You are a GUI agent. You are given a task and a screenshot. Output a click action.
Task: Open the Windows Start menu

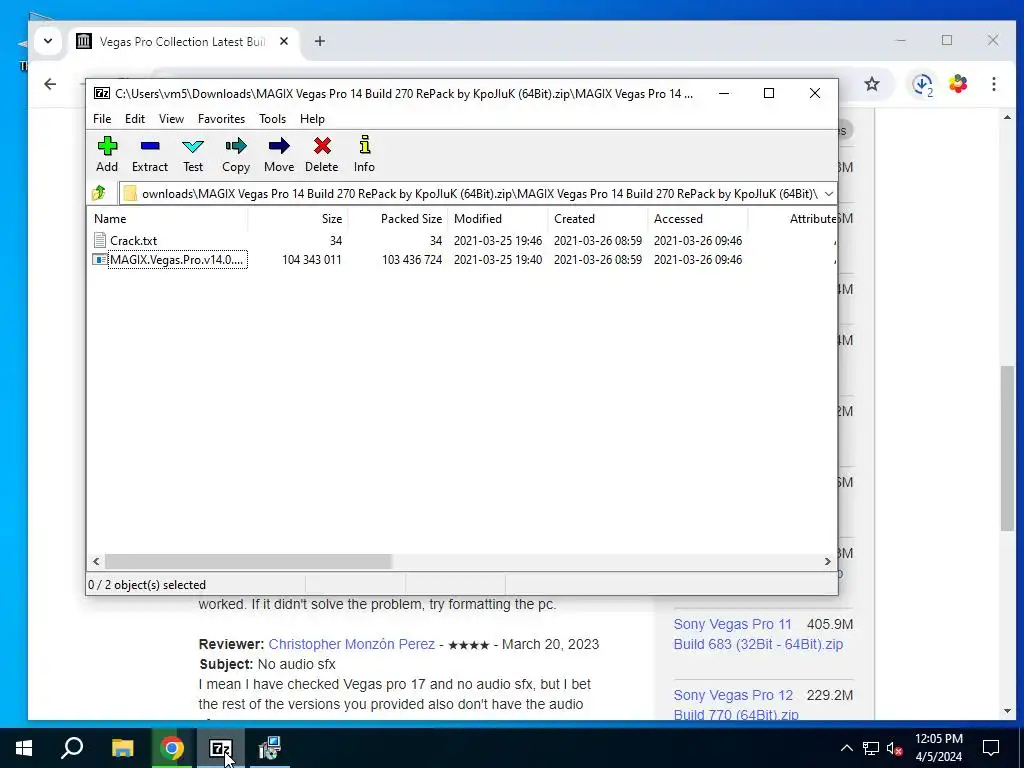24,748
